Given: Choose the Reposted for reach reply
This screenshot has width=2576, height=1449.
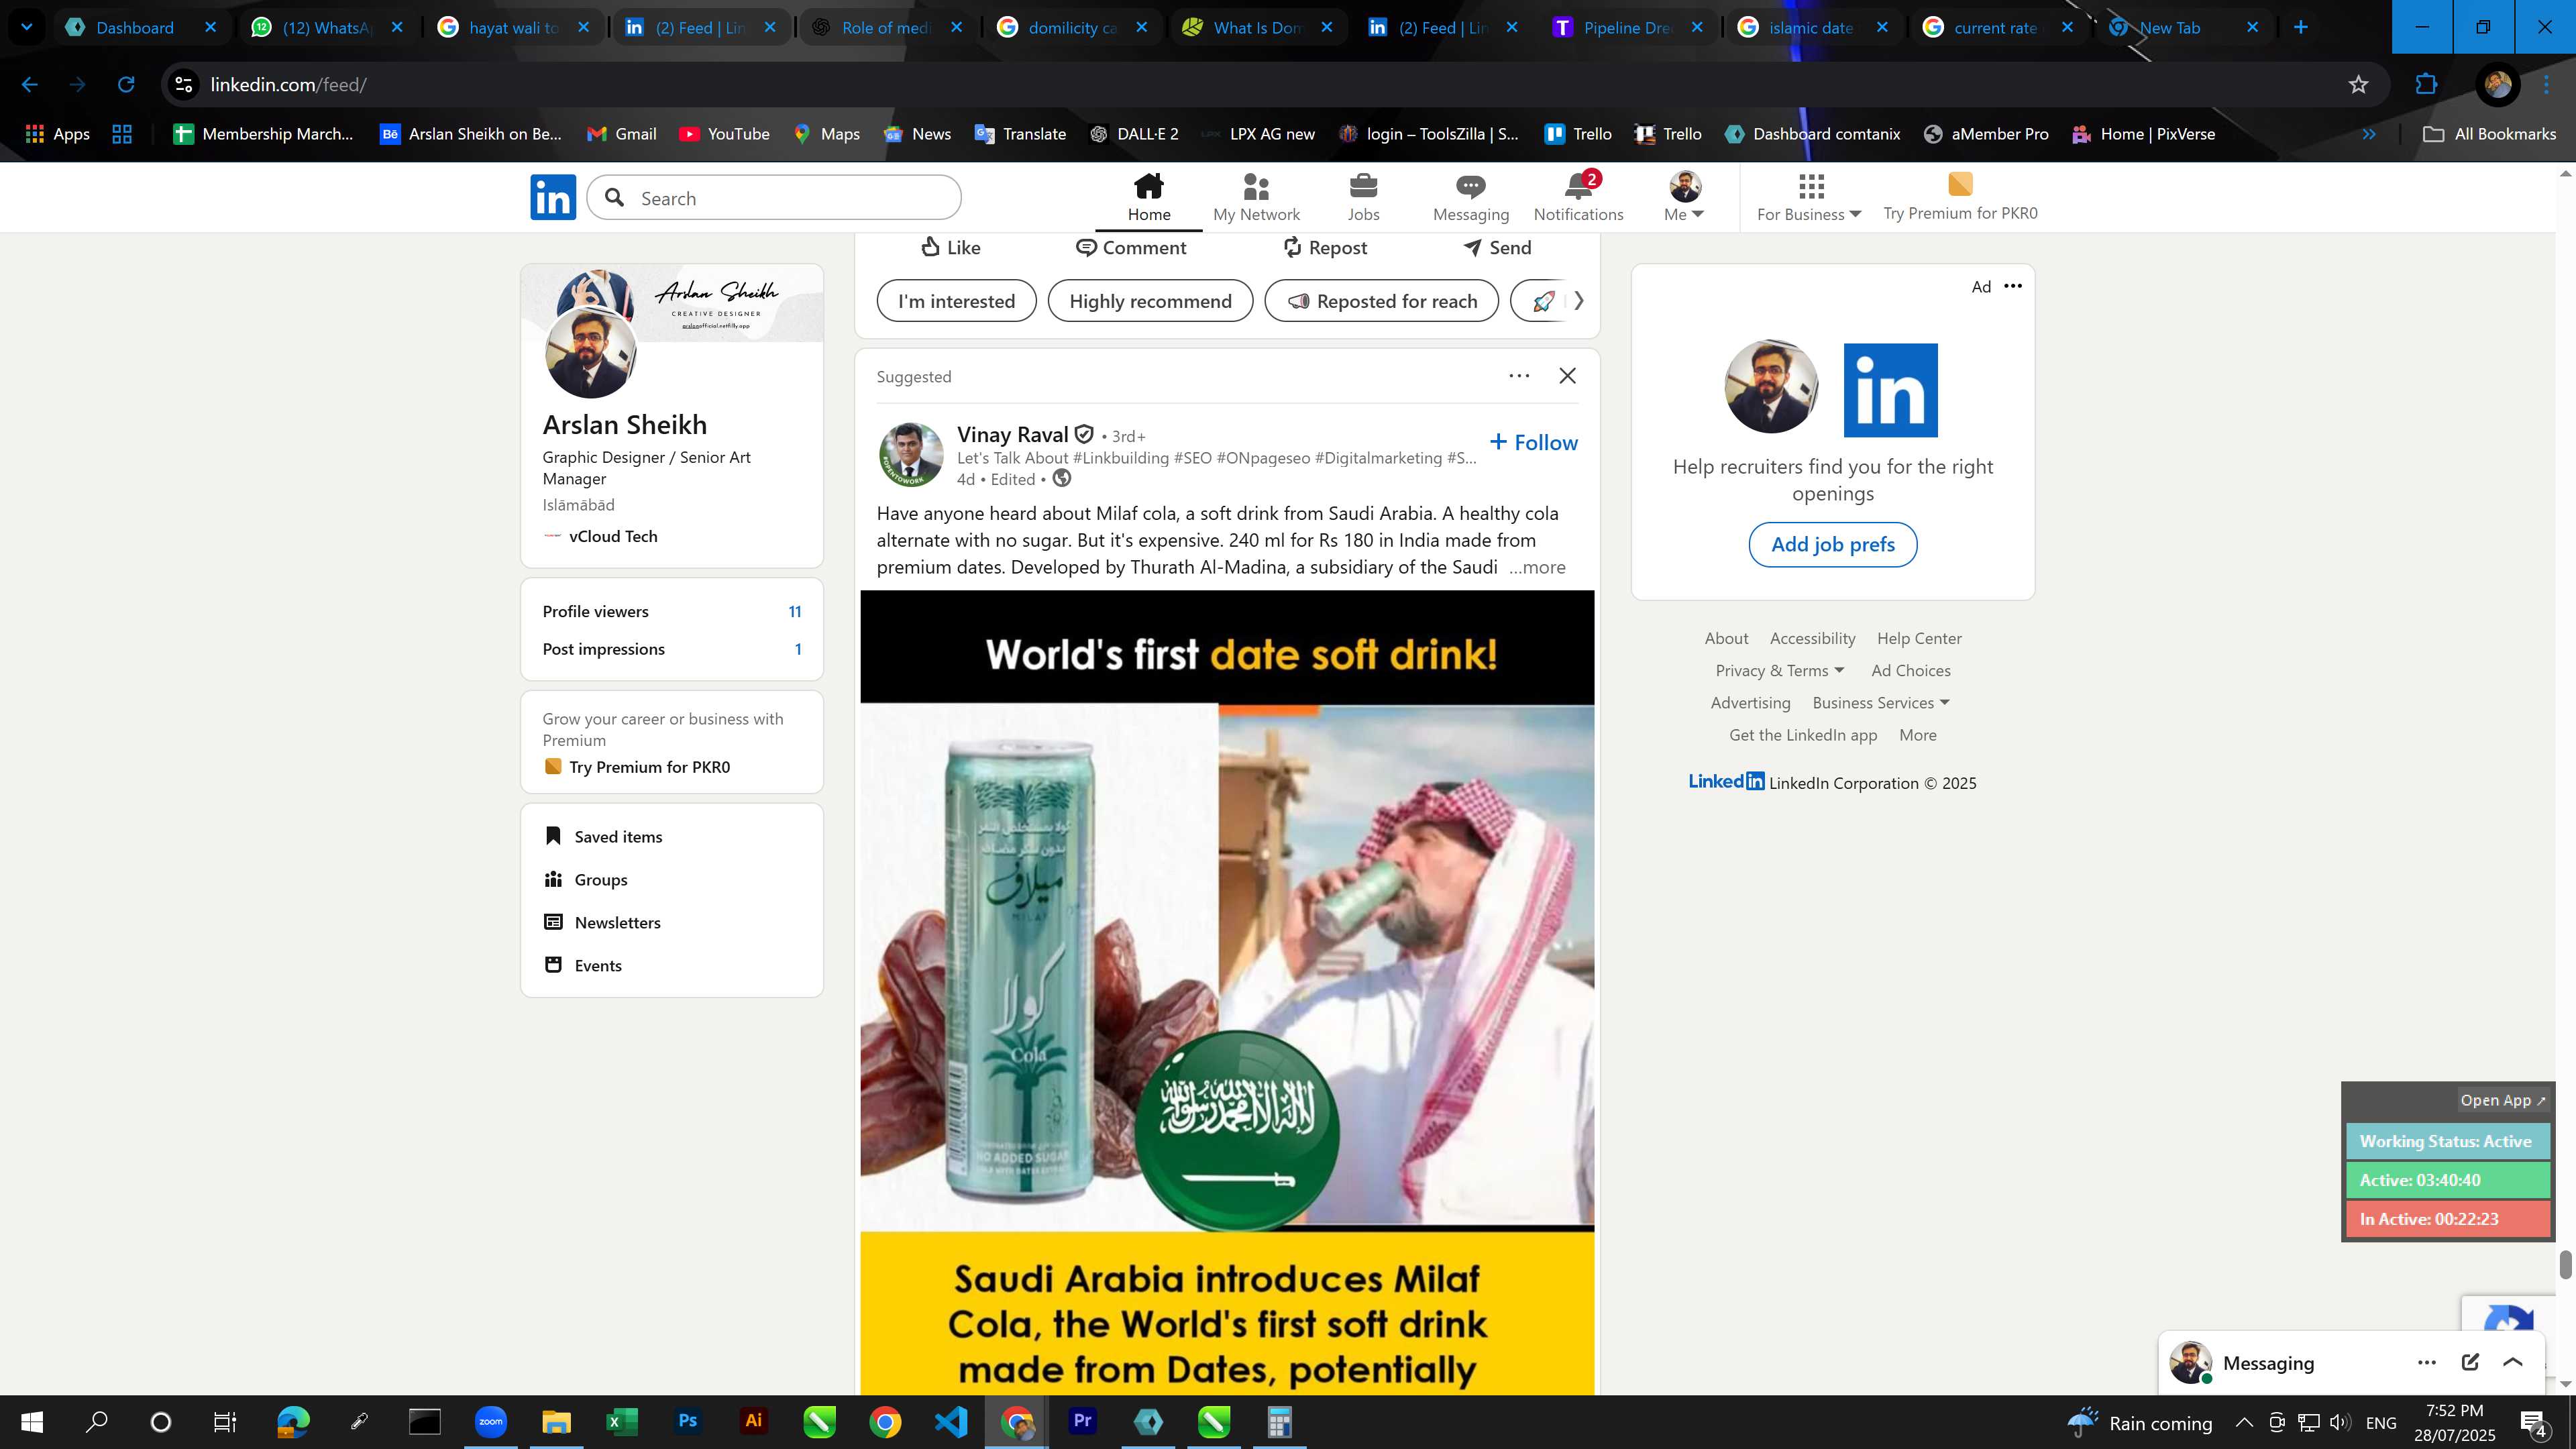Looking at the screenshot, I should pos(1381,301).
